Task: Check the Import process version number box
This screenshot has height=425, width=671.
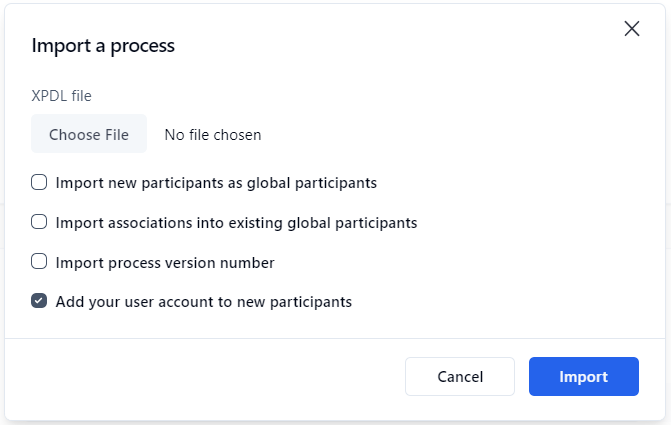Action: tap(40, 262)
